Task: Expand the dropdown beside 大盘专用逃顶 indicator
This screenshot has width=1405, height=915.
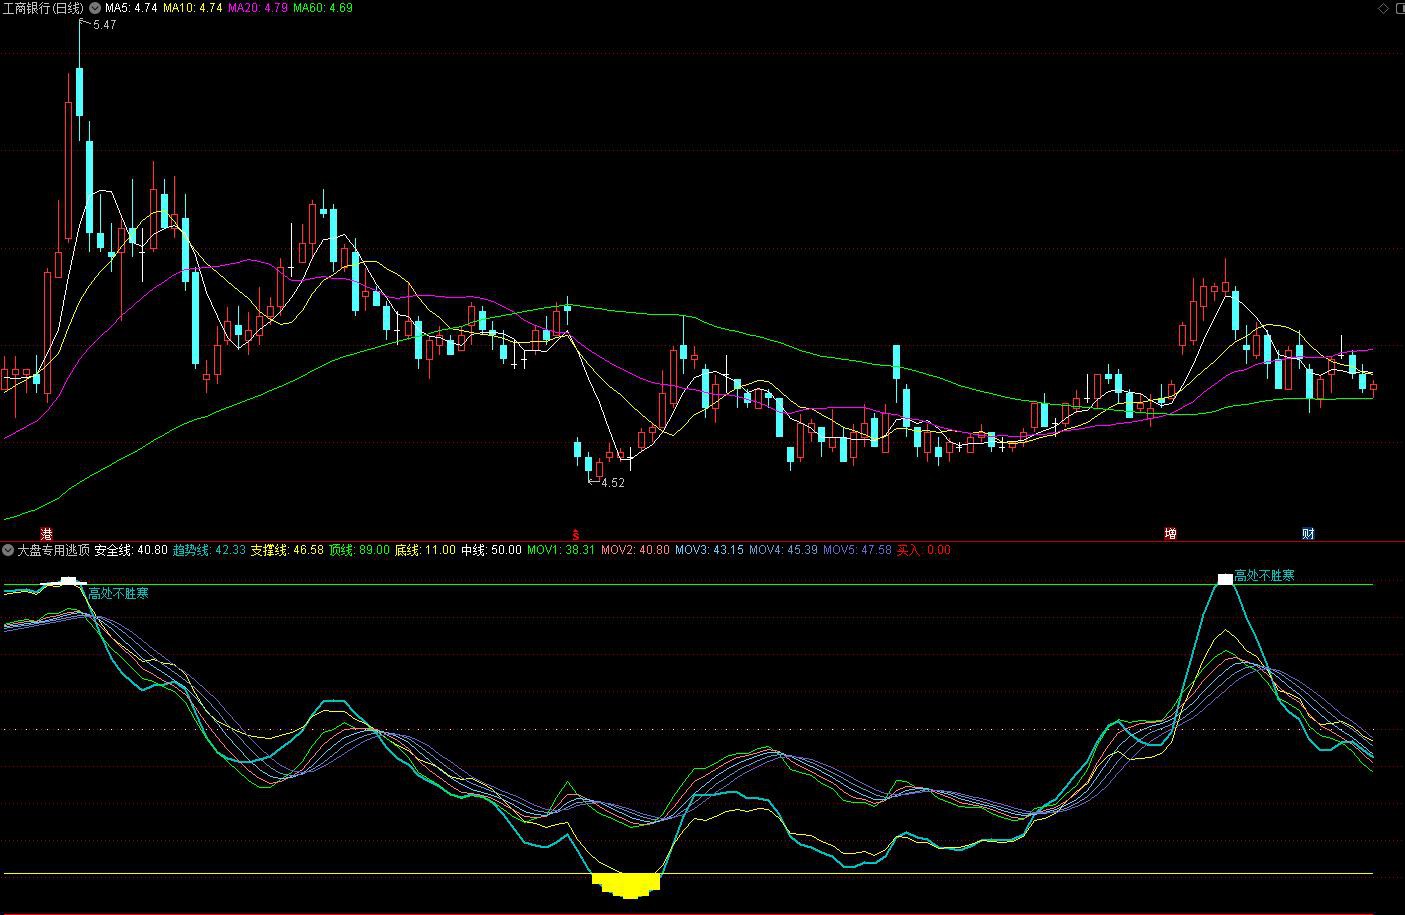Action: (x=8, y=550)
